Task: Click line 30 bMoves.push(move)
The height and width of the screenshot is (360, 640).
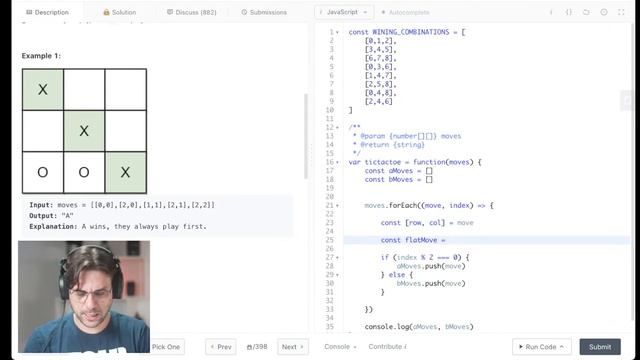Action: 431,283
